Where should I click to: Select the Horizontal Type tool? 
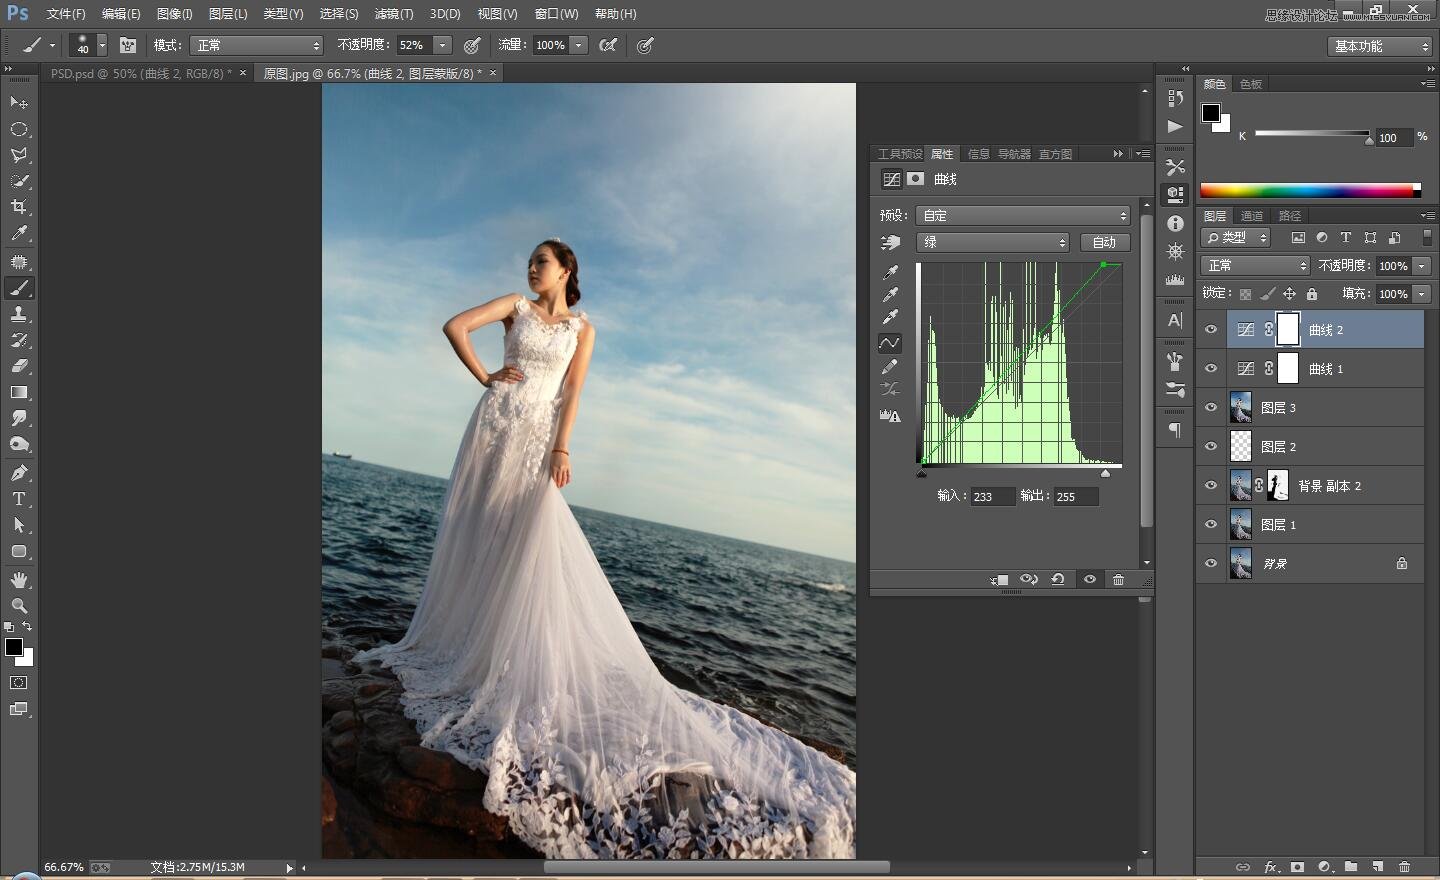[19, 499]
